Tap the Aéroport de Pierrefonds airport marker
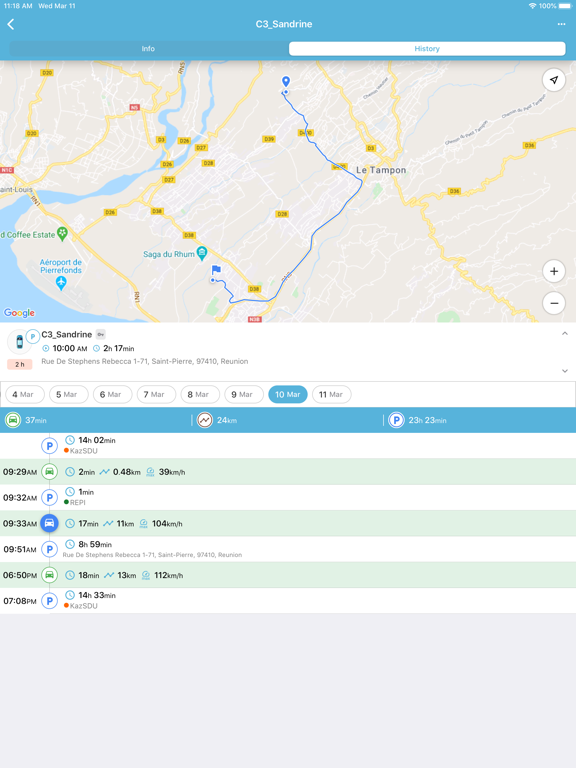This screenshot has height=768, width=576. (61, 282)
